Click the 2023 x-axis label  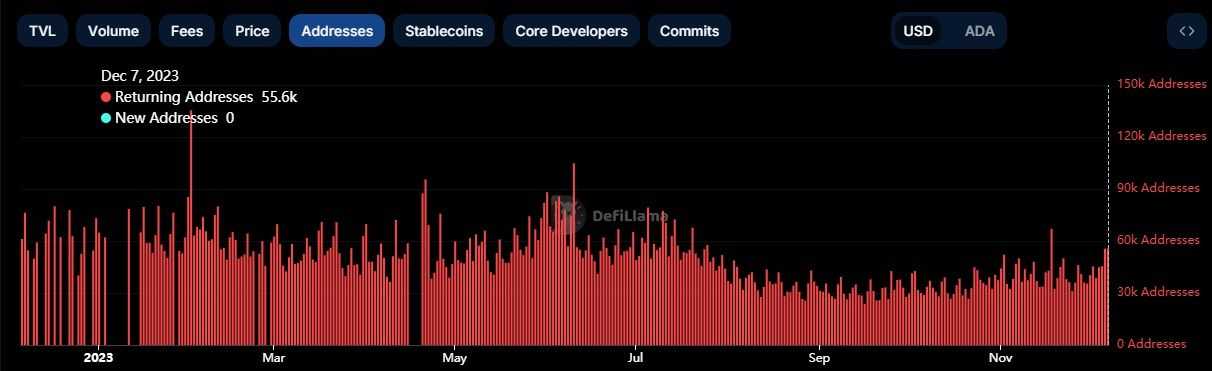coord(99,357)
